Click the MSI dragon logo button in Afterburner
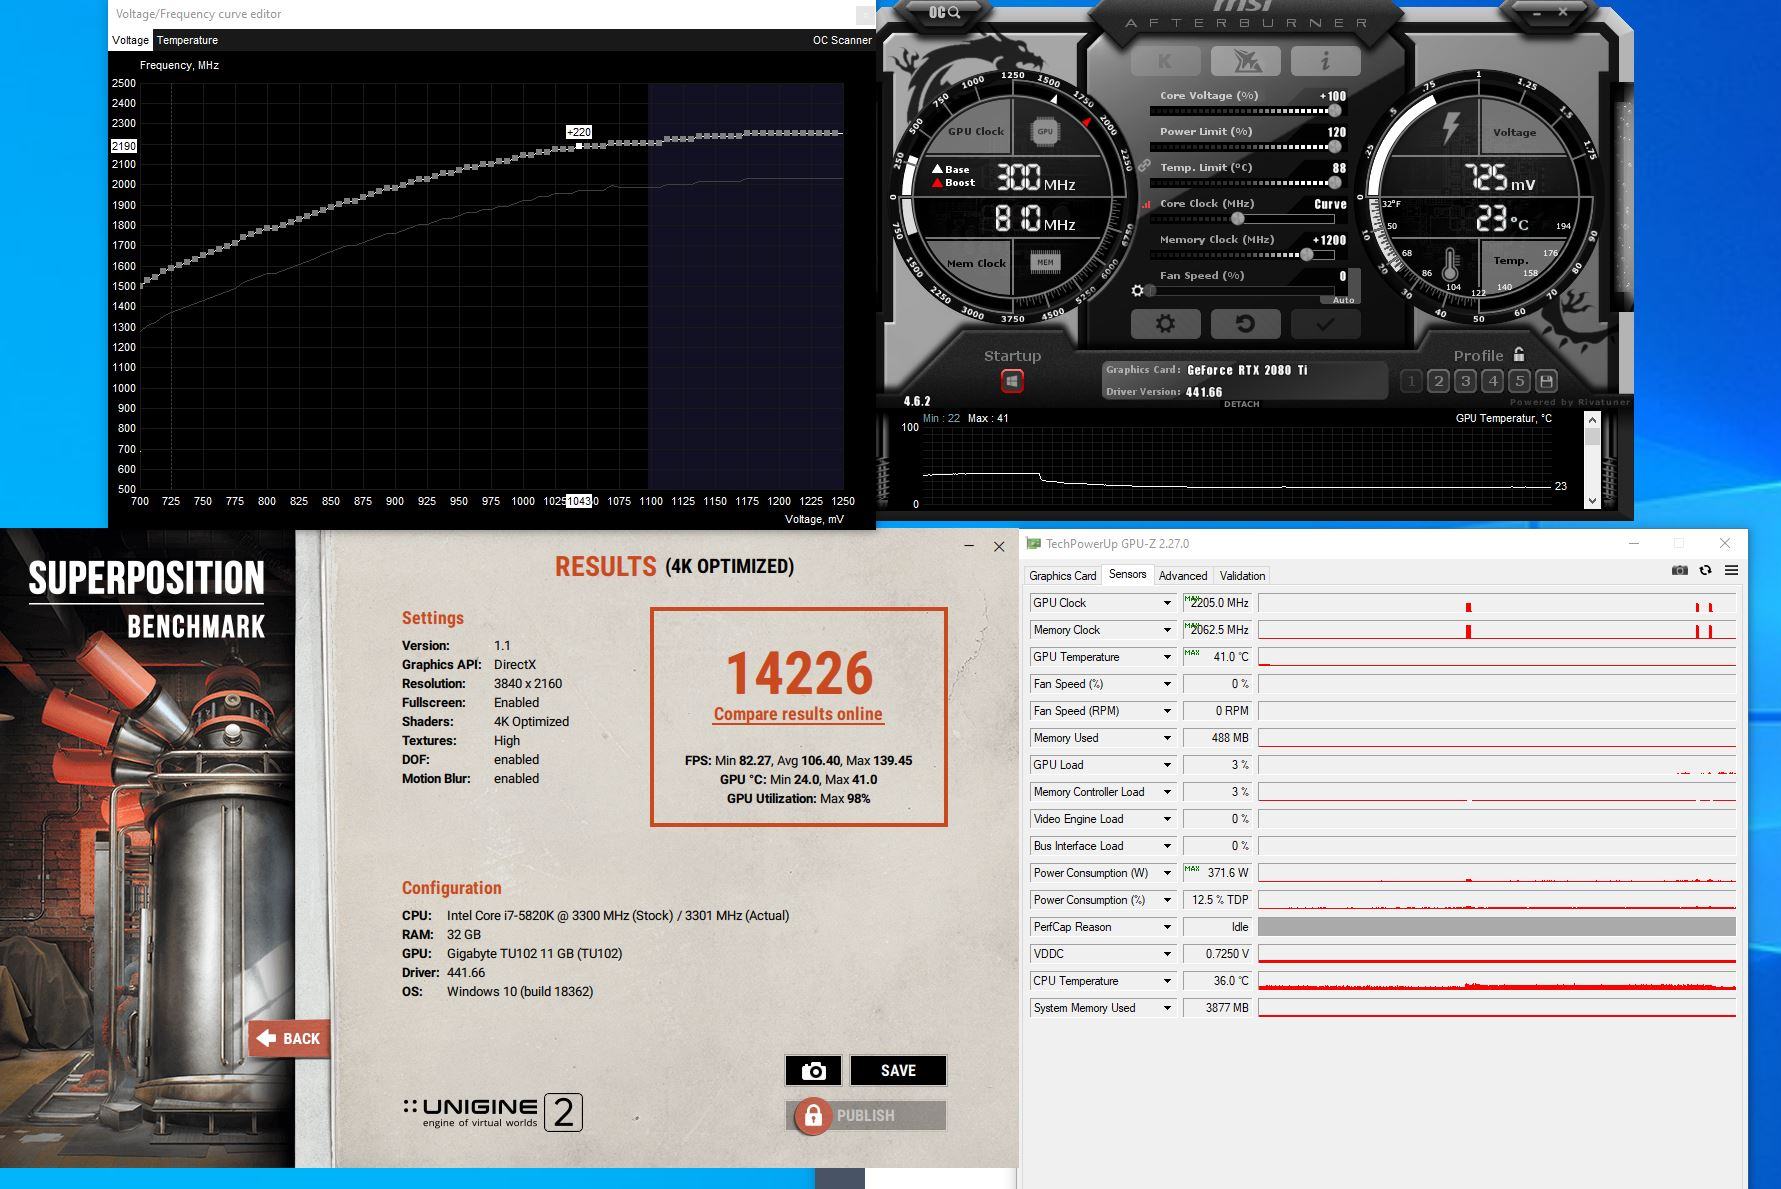The image size is (1781, 1189). tap(1245, 61)
